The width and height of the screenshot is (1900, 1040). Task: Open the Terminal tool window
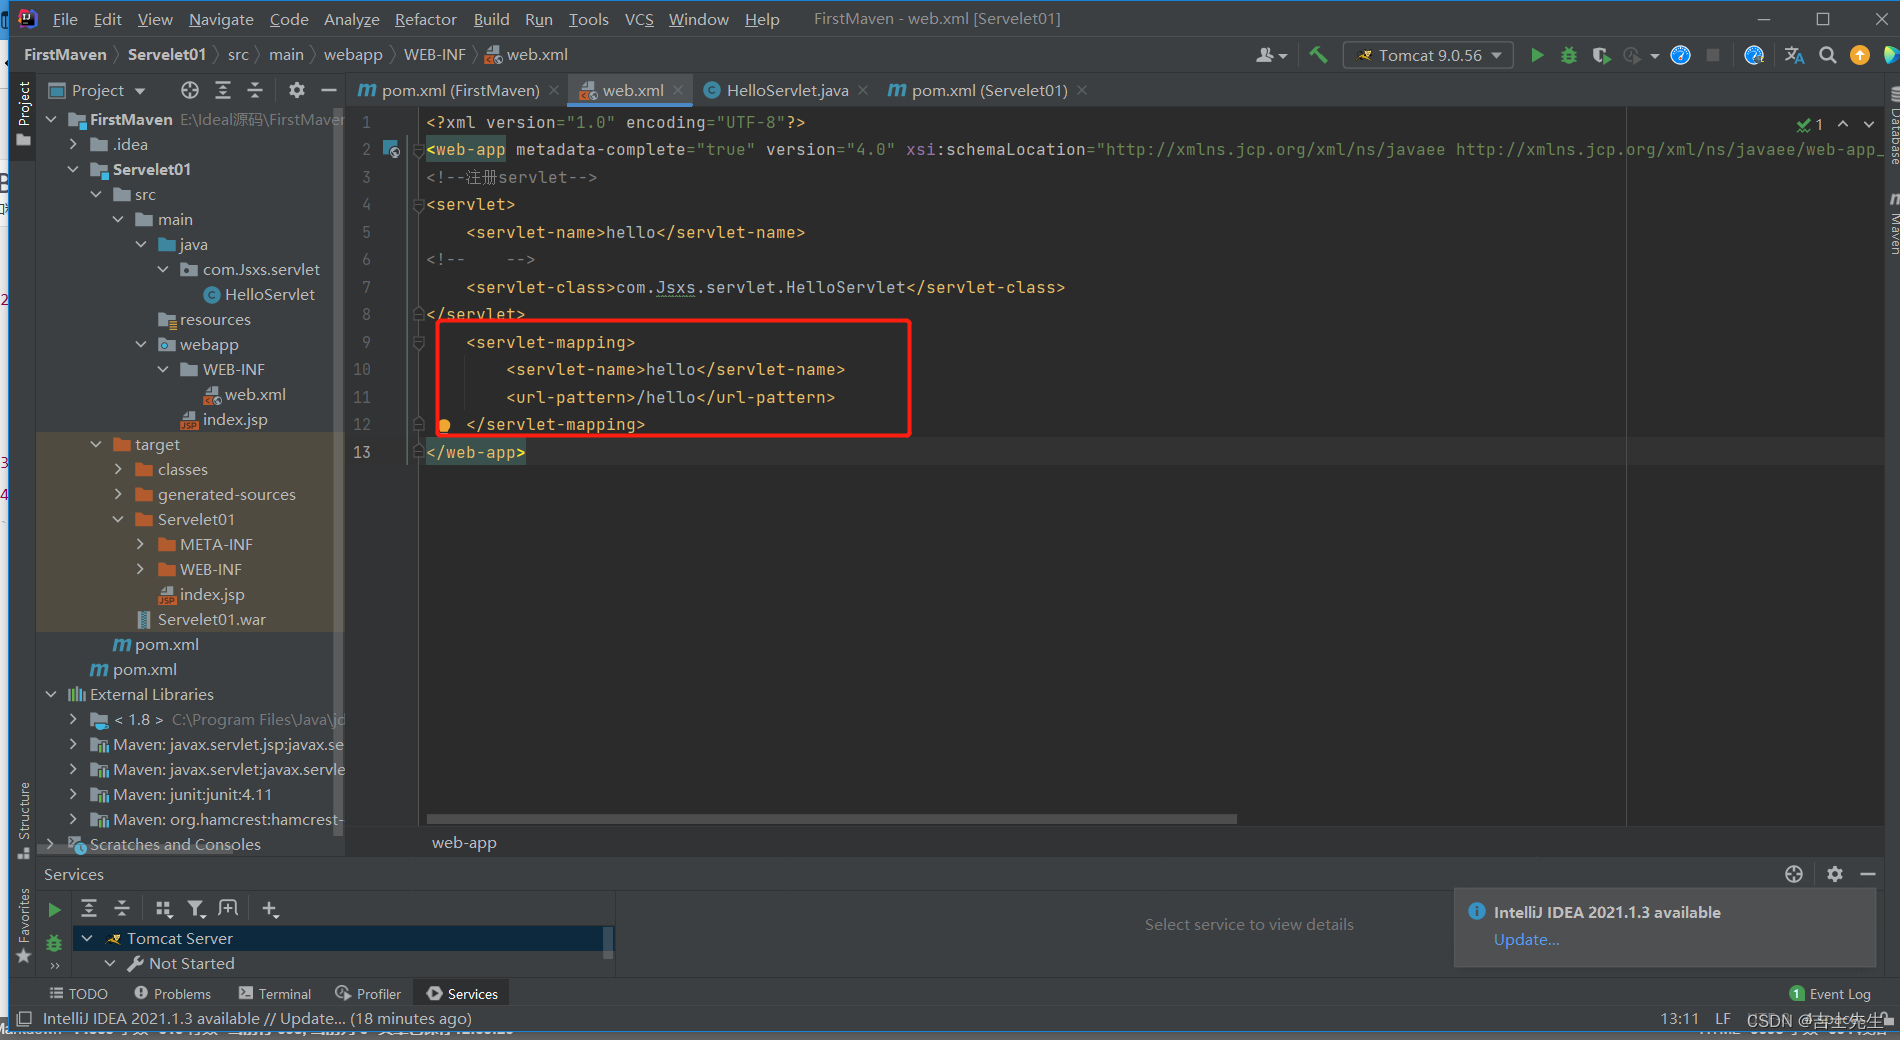coord(275,994)
